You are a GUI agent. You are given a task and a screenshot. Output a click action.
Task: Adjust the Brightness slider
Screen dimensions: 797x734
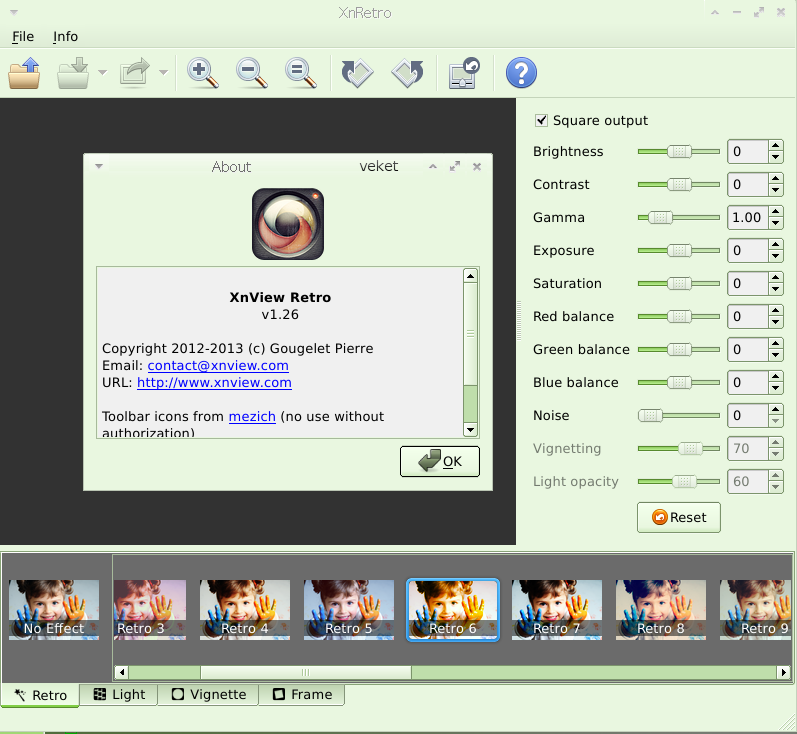tap(679, 151)
